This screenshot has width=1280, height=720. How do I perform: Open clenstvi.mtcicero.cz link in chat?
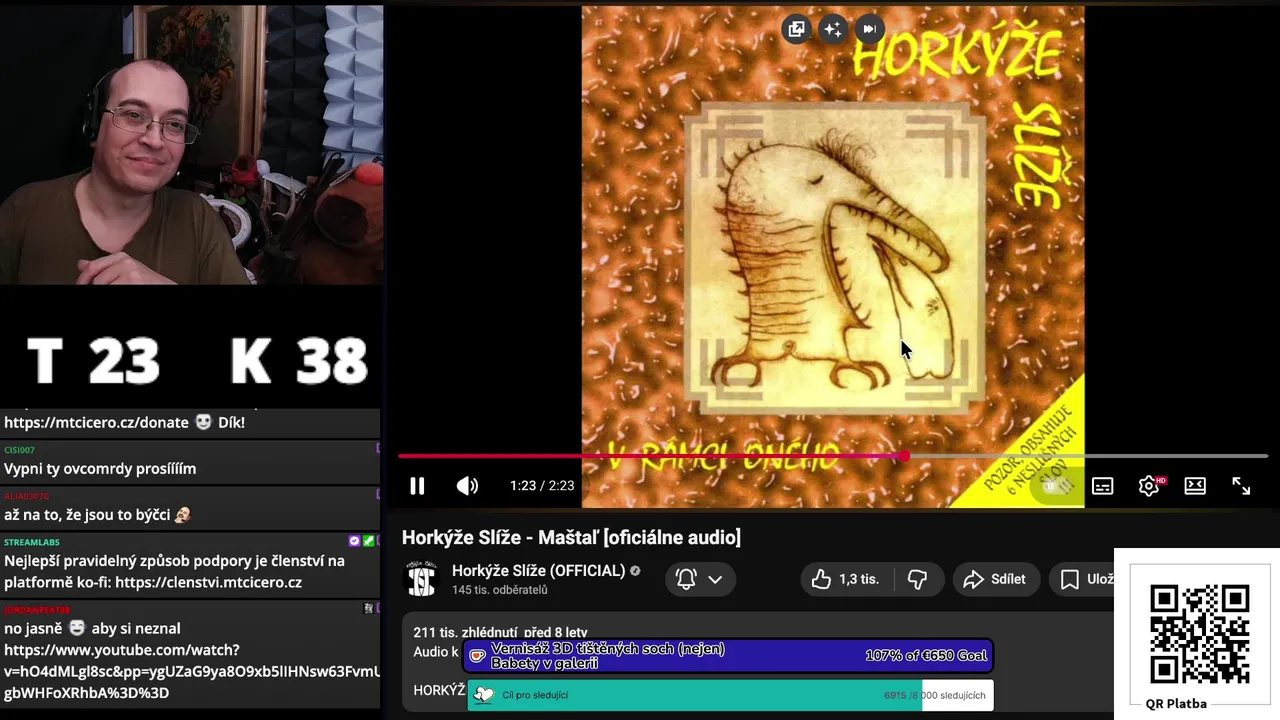coord(210,582)
